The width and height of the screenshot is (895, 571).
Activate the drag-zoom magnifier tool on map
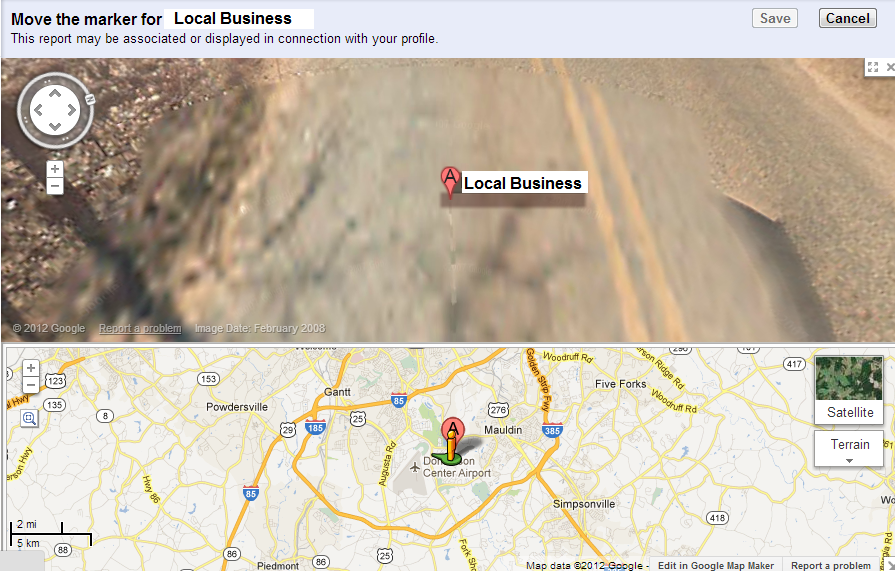[29, 418]
